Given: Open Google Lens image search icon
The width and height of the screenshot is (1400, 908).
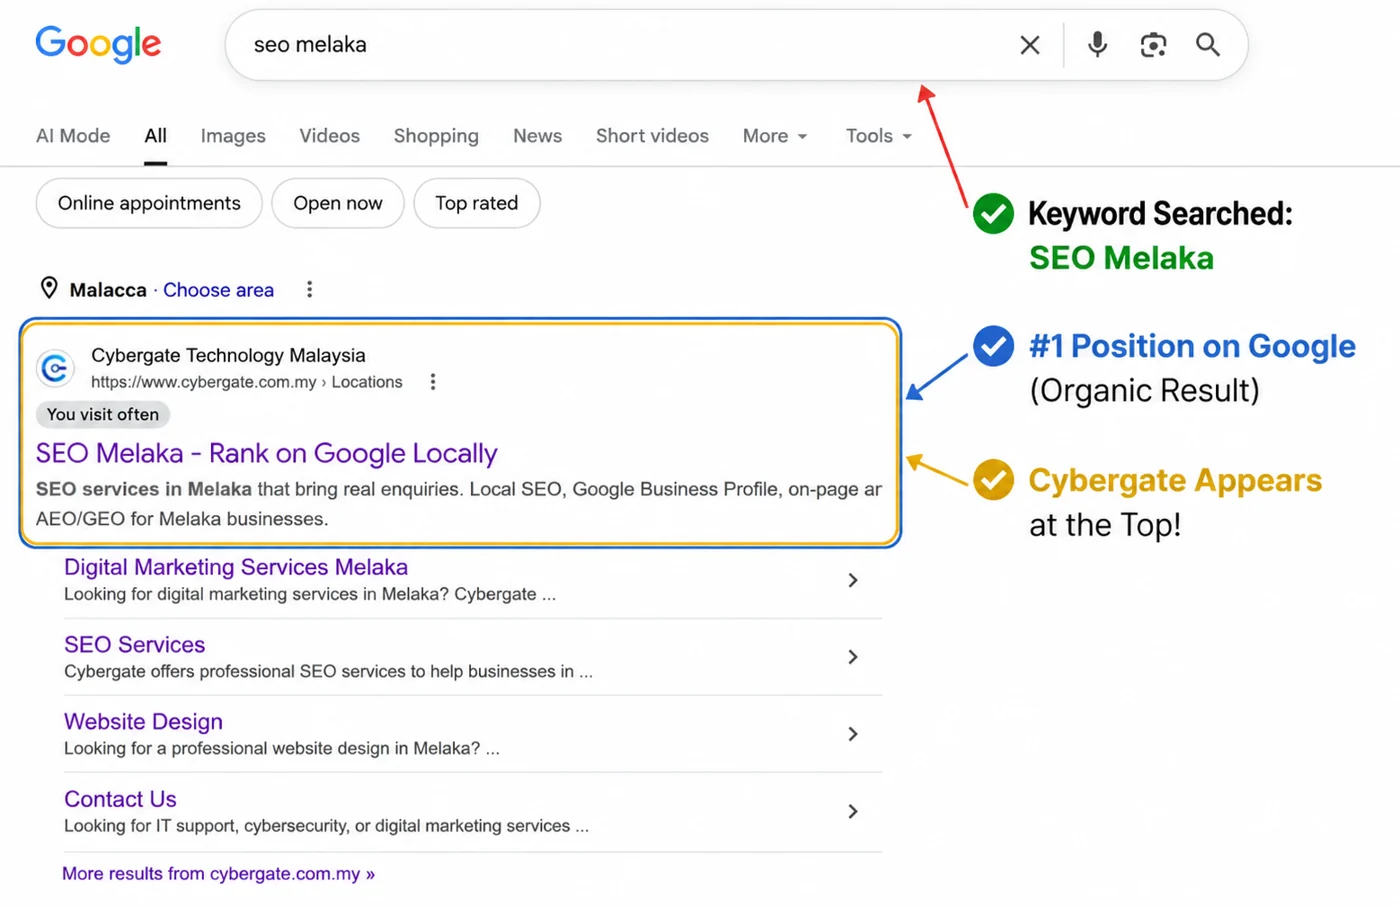Looking at the screenshot, I should point(1153,45).
